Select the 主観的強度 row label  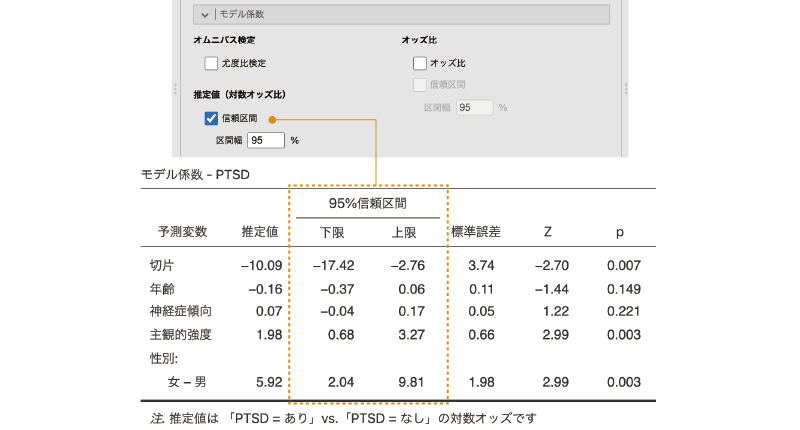tap(180, 334)
